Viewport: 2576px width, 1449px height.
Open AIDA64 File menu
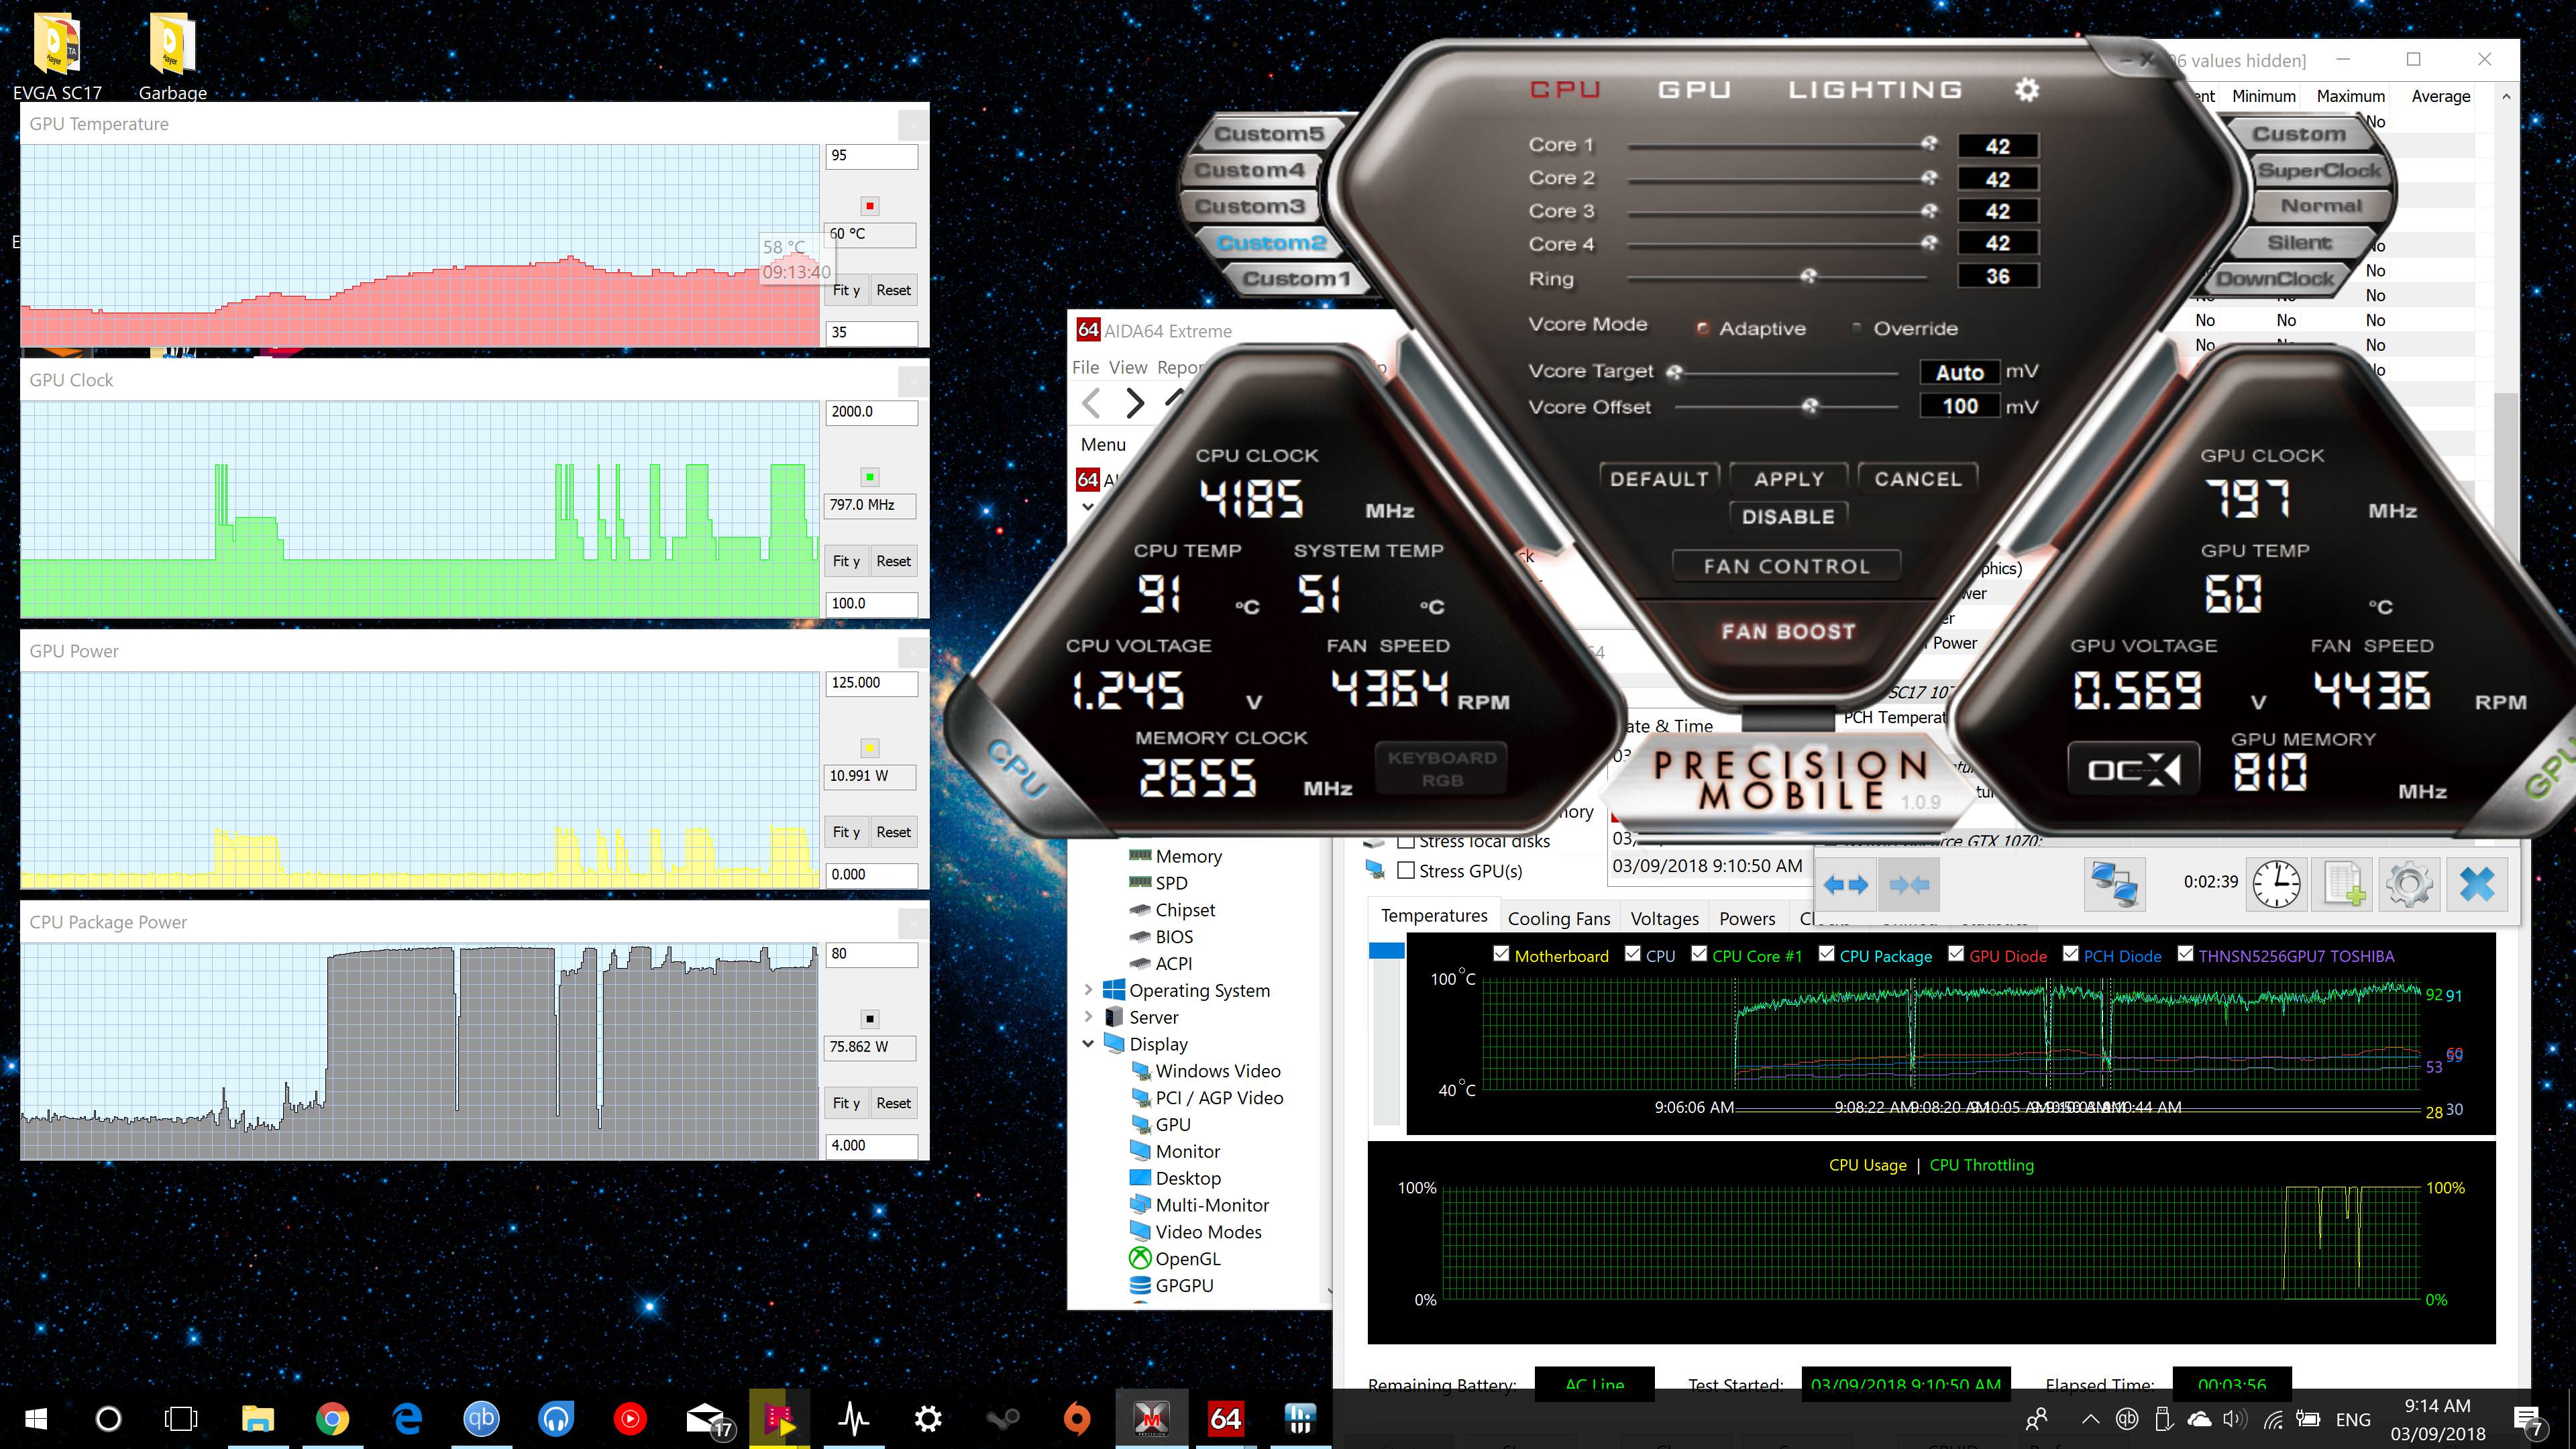click(x=1085, y=367)
